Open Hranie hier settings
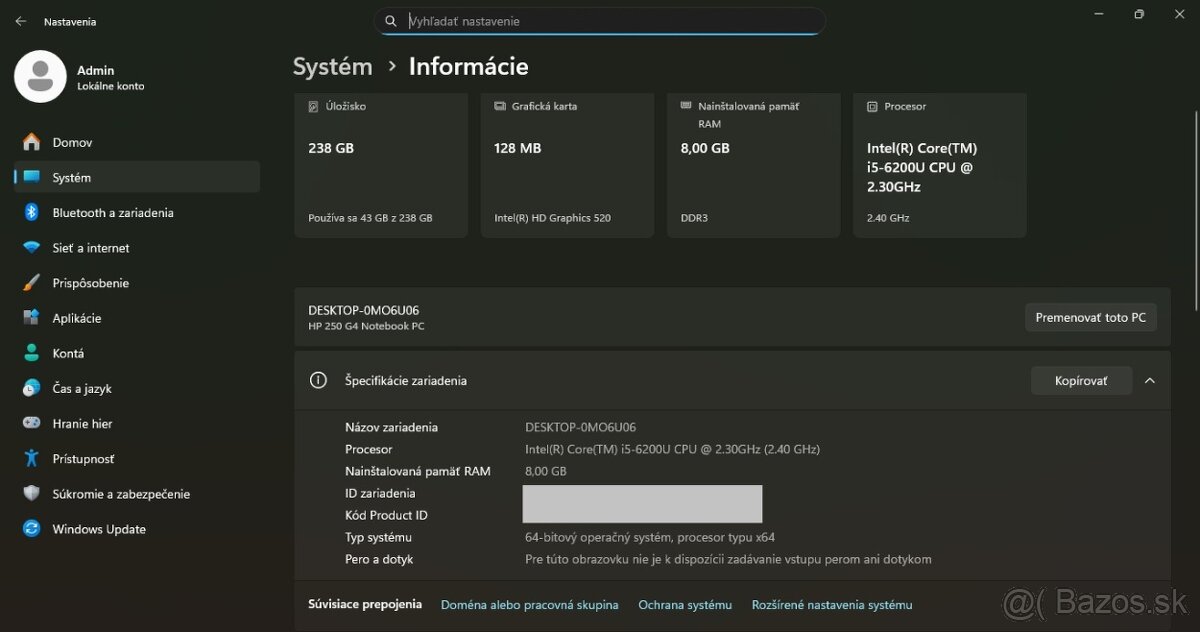 pos(87,423)
